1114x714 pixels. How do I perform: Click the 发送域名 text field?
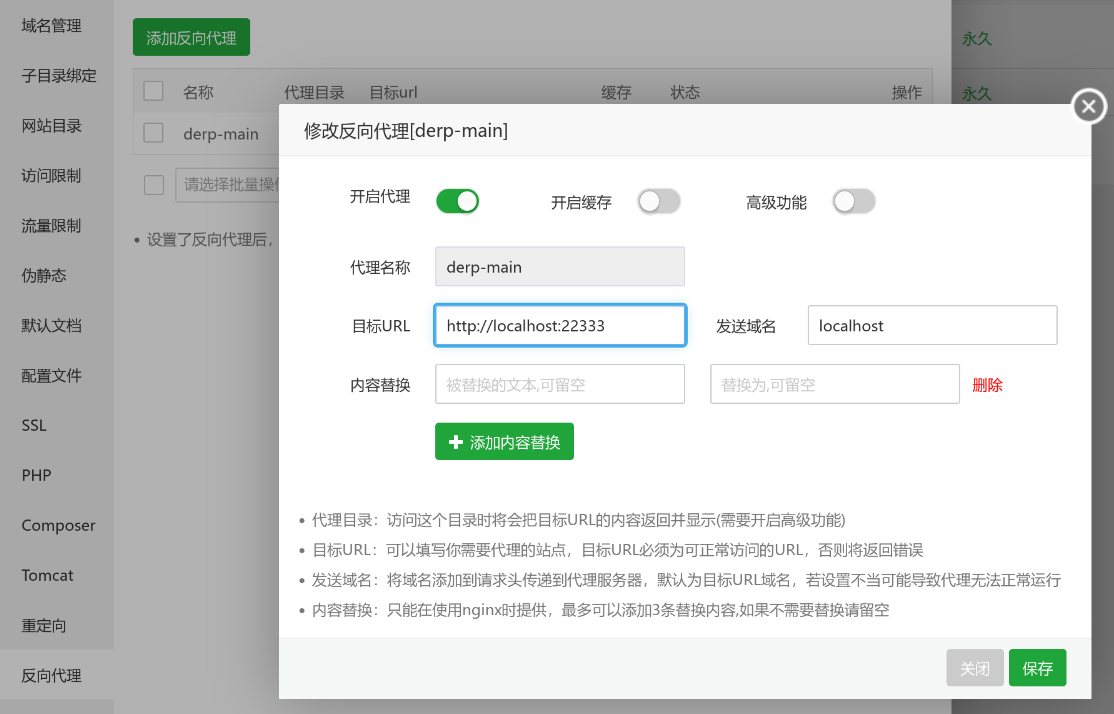click(x=932, y=326)
